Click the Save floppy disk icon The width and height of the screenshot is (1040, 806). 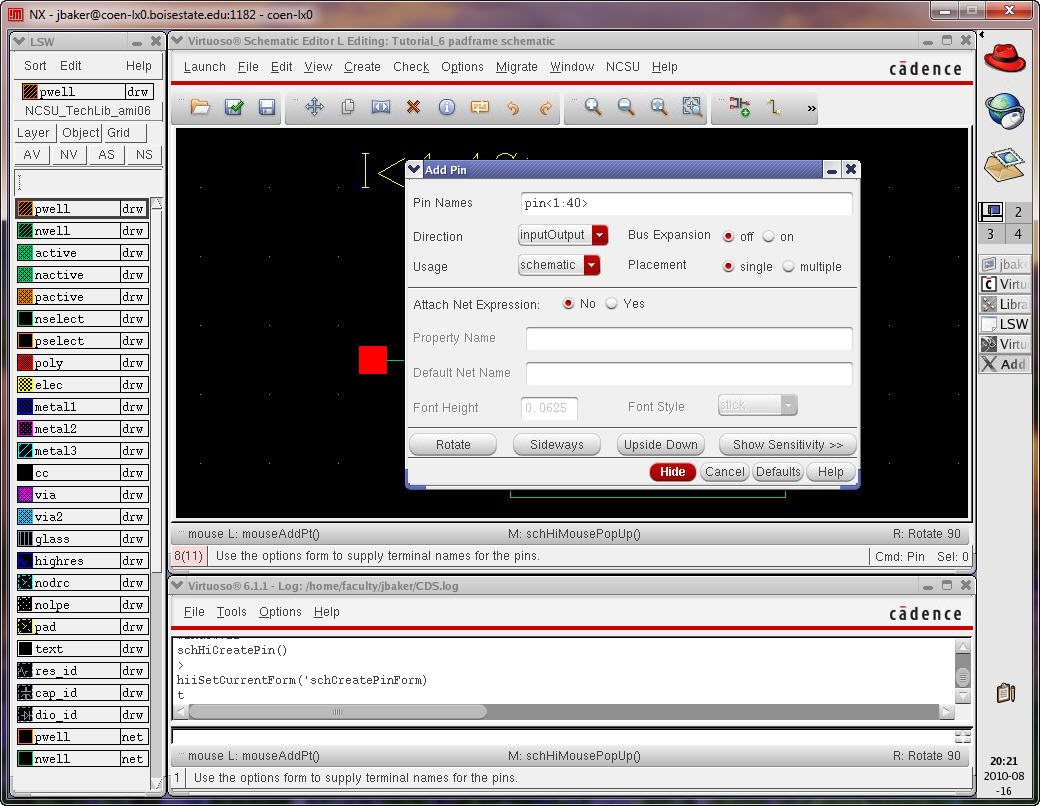click(x=267, y=107)
